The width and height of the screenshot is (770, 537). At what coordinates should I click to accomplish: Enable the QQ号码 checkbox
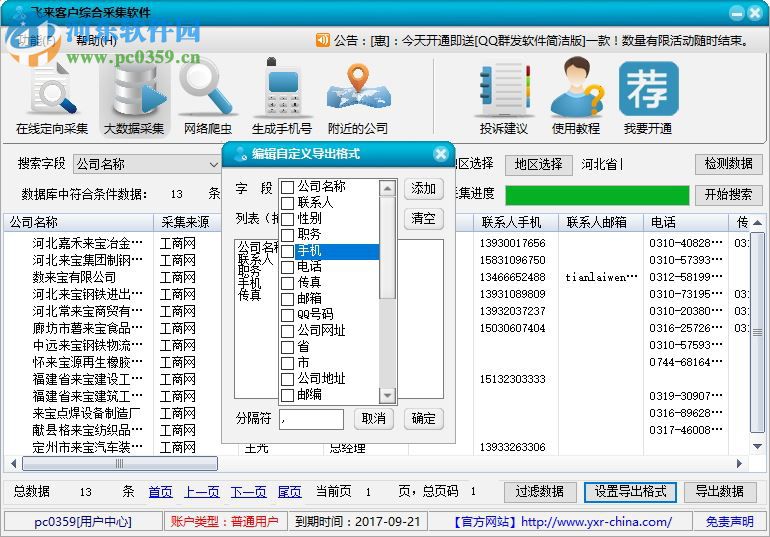pos(288,314)
